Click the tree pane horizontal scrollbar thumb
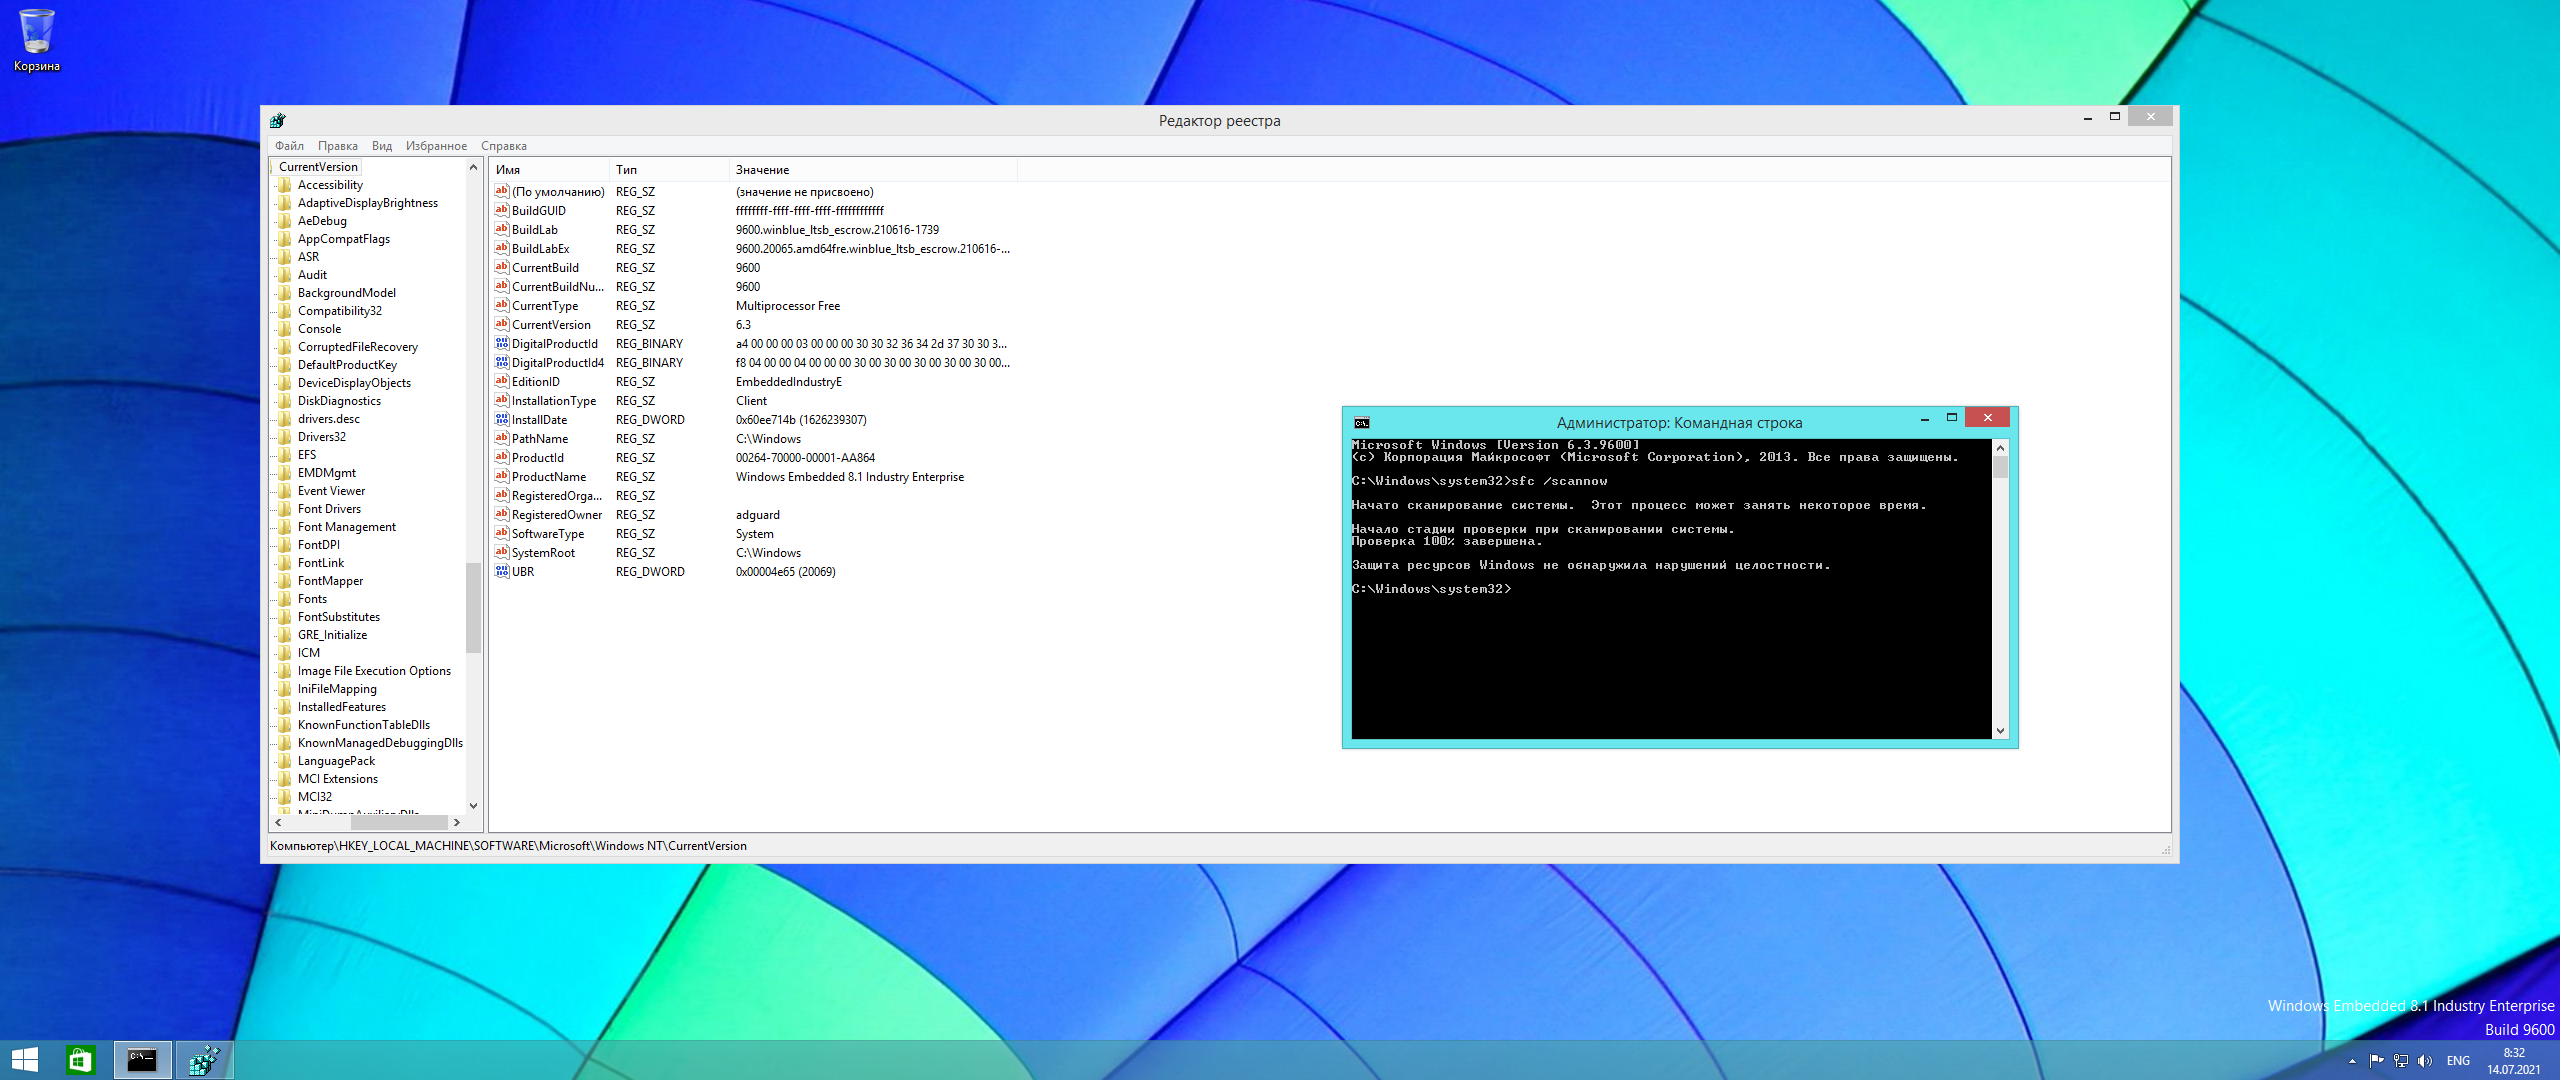The width and height of the screenshot is (2560, 1080). click(399, 822)
